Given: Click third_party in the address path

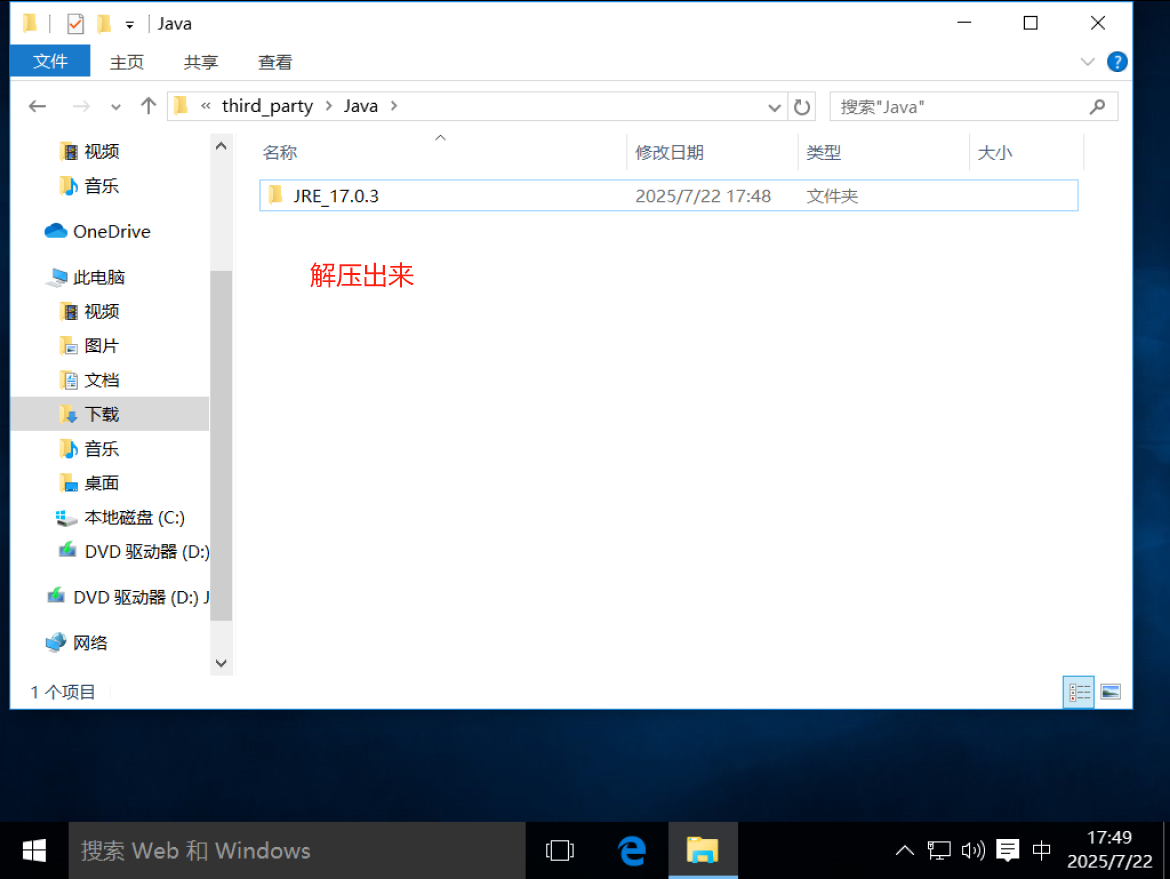Looking at the screenshot, I should point(267,106).
